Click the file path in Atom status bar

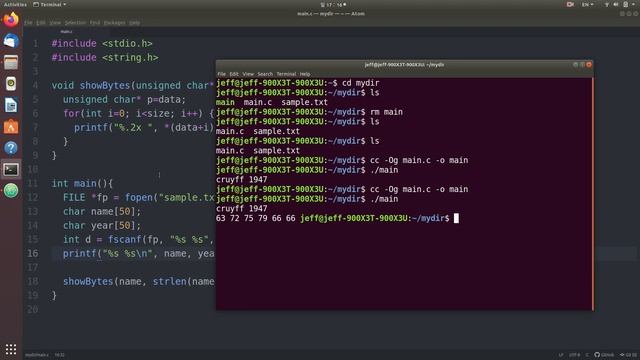pyautogui.click(x=37, y=355)
